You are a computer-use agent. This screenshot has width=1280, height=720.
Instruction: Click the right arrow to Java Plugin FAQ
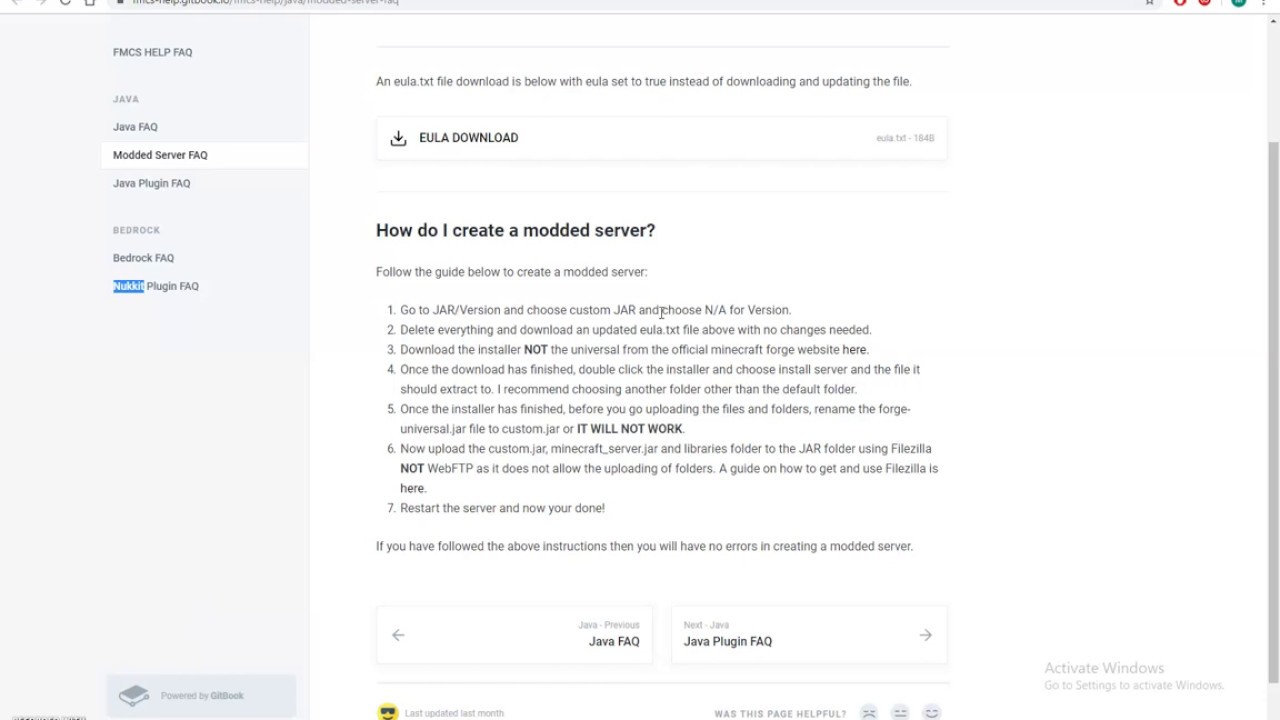[925, 635]
